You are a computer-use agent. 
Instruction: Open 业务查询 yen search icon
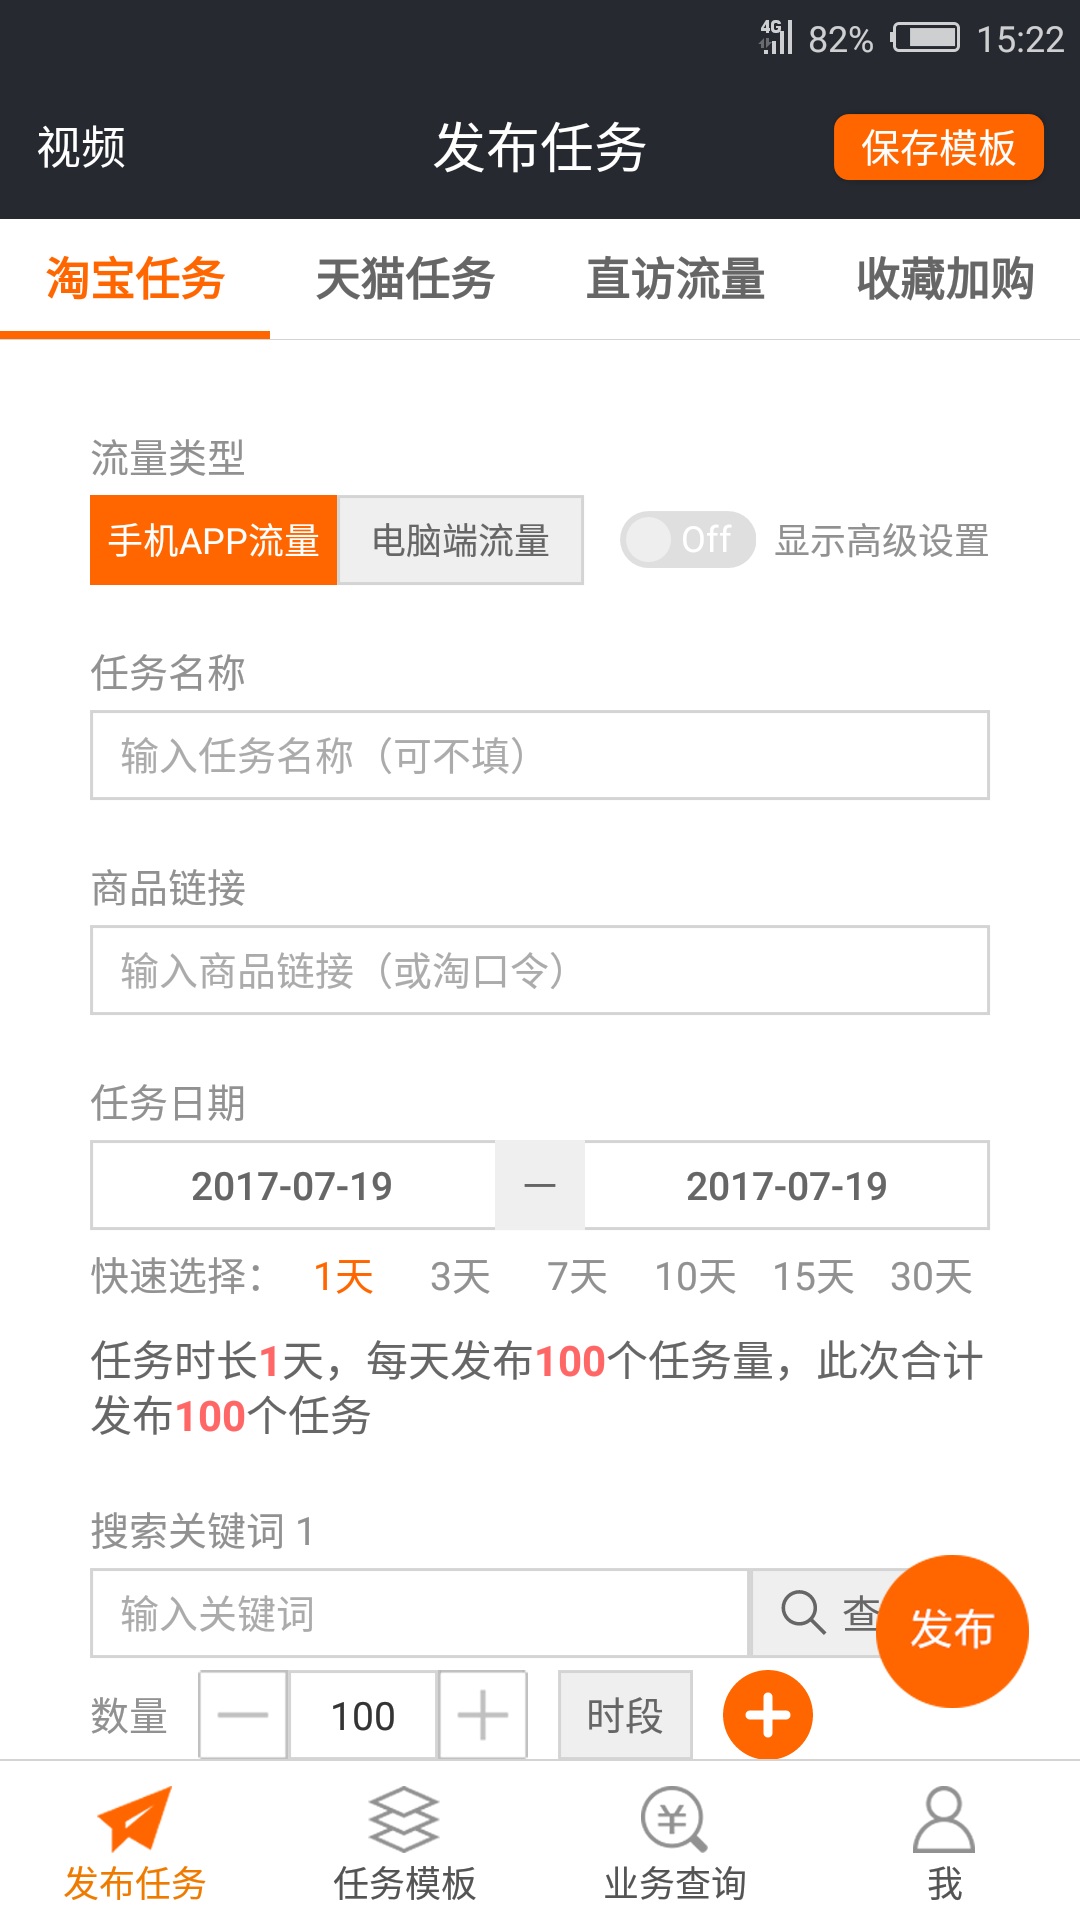pyautogui.click(x=674, y=1820)
